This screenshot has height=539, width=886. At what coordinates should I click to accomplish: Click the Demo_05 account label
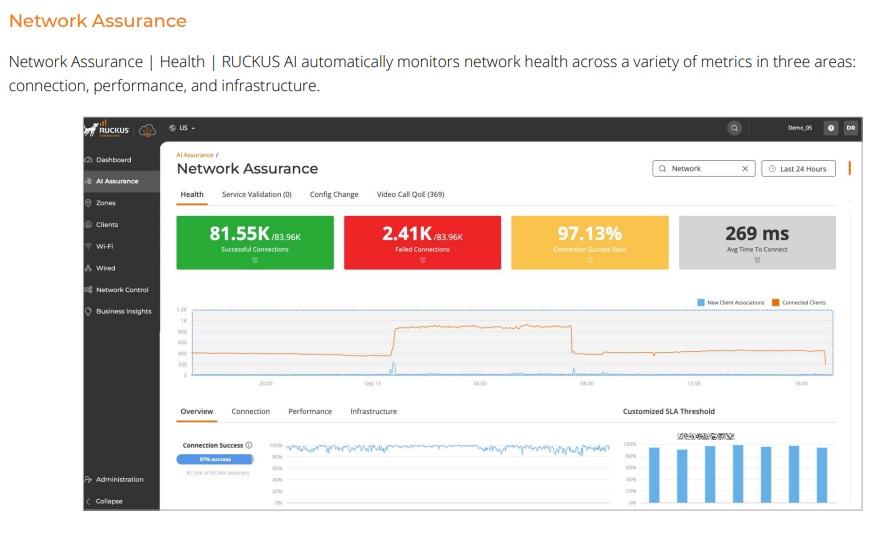click(800, 128)
